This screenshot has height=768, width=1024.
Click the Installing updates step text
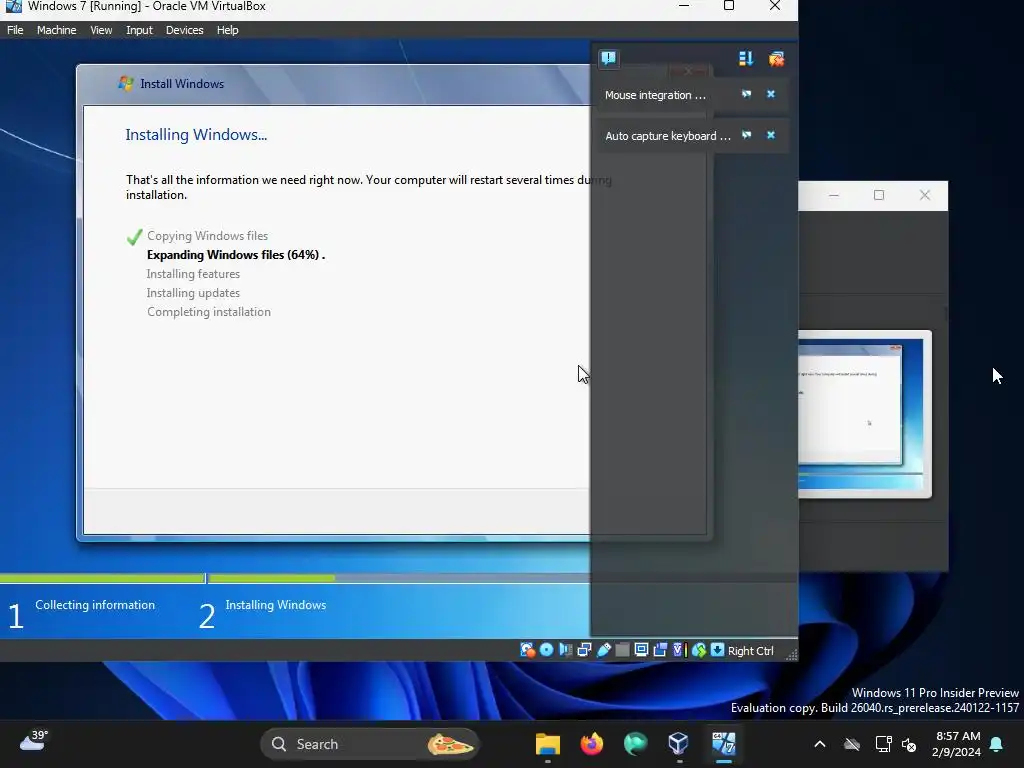click(193, 293)
